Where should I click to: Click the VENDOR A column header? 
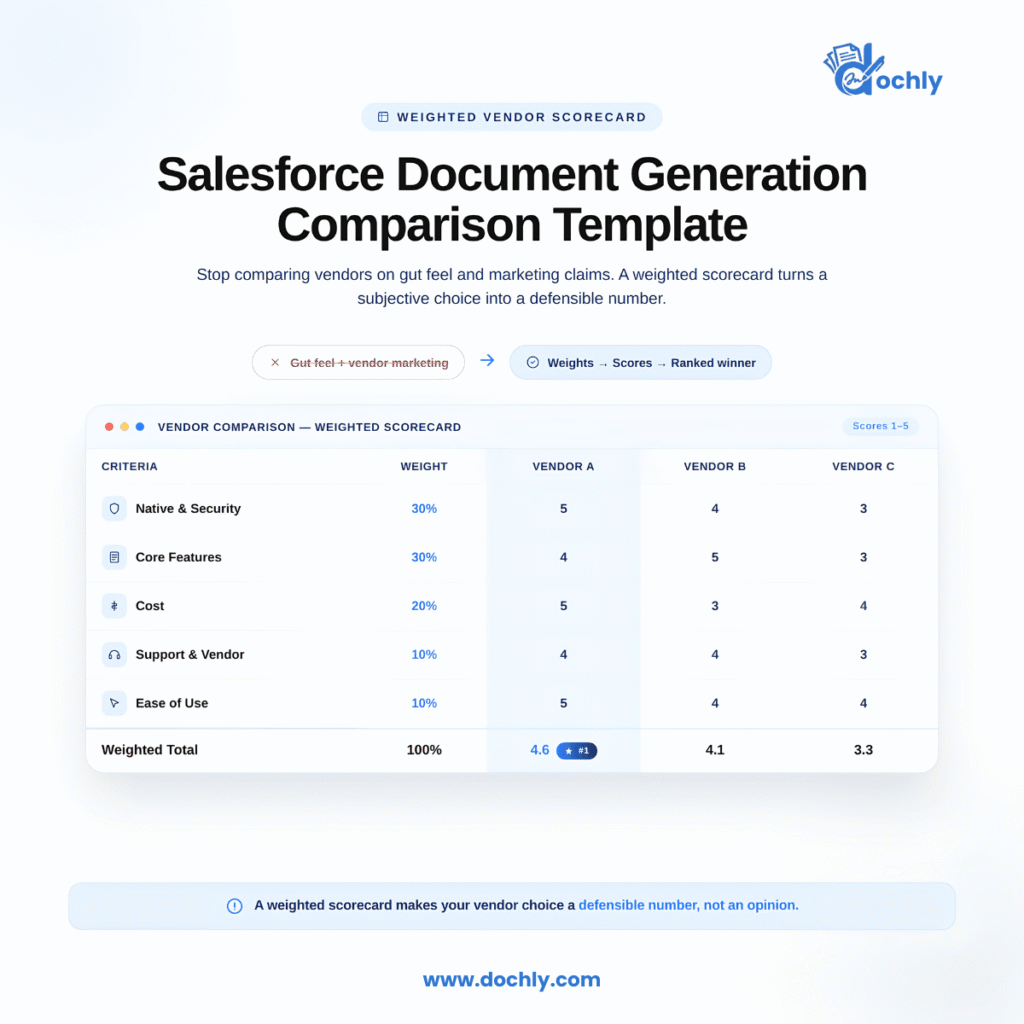pos(563,466)
